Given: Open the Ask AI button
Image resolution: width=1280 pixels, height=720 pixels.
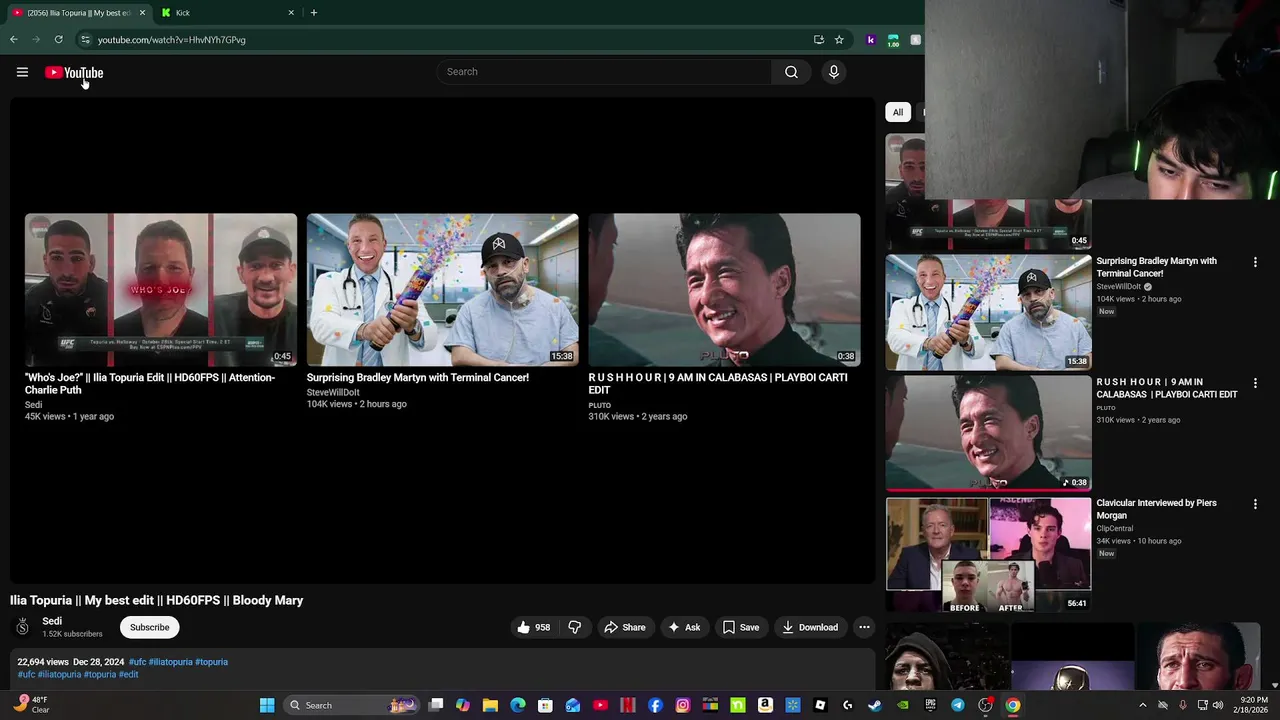Looking at the screenshot, I should (684, 627).
